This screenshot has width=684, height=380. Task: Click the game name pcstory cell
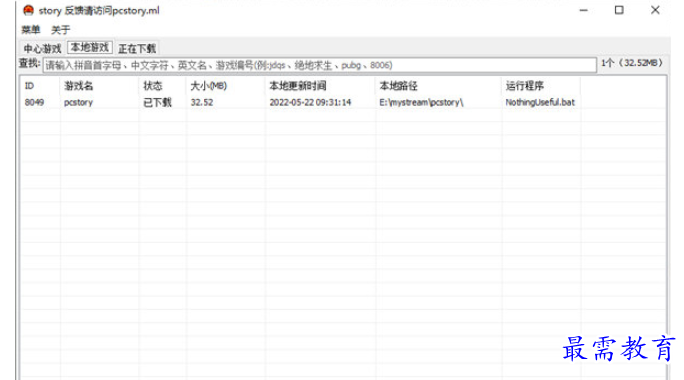[79, 103]
